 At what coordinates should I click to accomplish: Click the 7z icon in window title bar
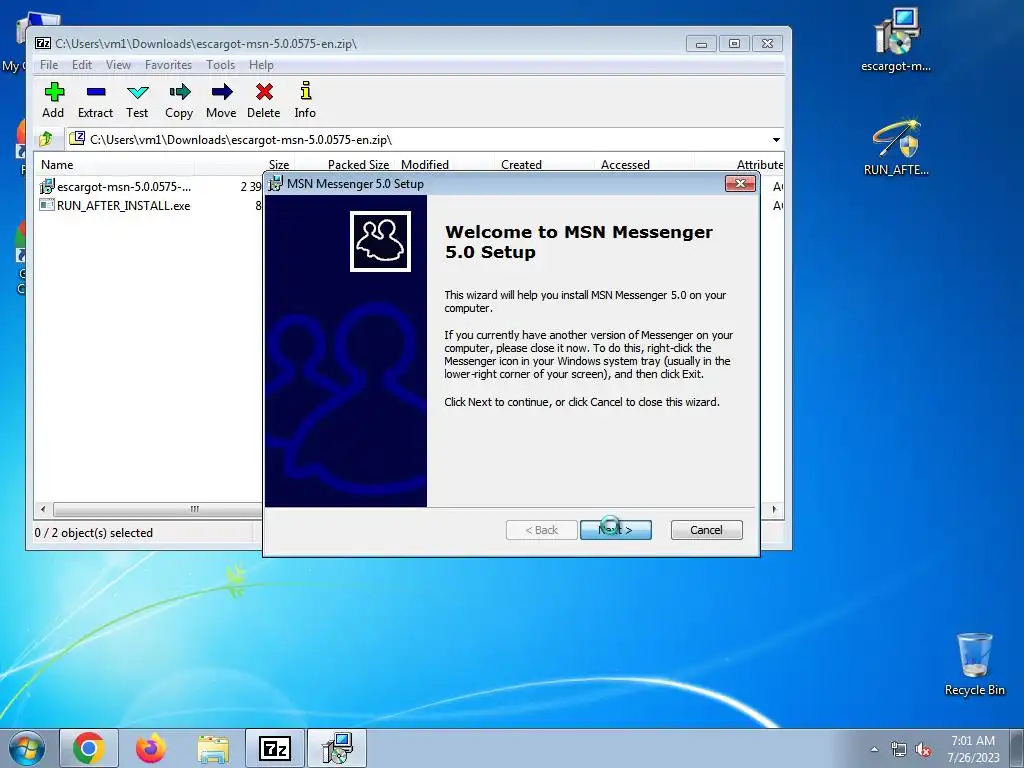coord(43,43)
